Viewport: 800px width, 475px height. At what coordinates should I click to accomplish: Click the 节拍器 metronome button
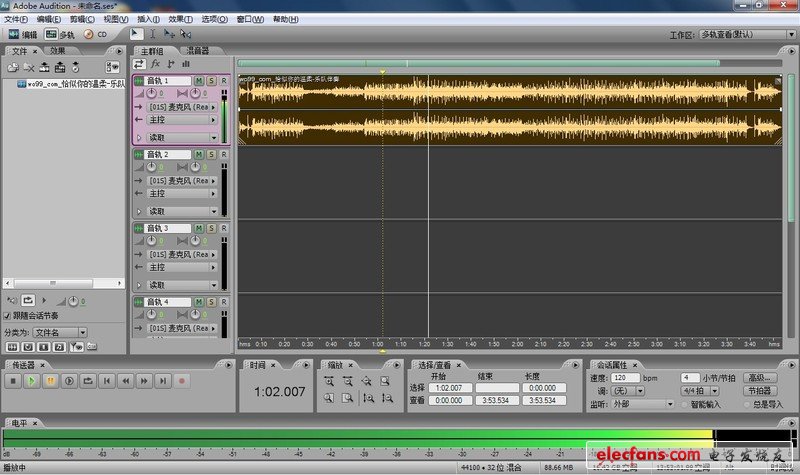(760, 391)
